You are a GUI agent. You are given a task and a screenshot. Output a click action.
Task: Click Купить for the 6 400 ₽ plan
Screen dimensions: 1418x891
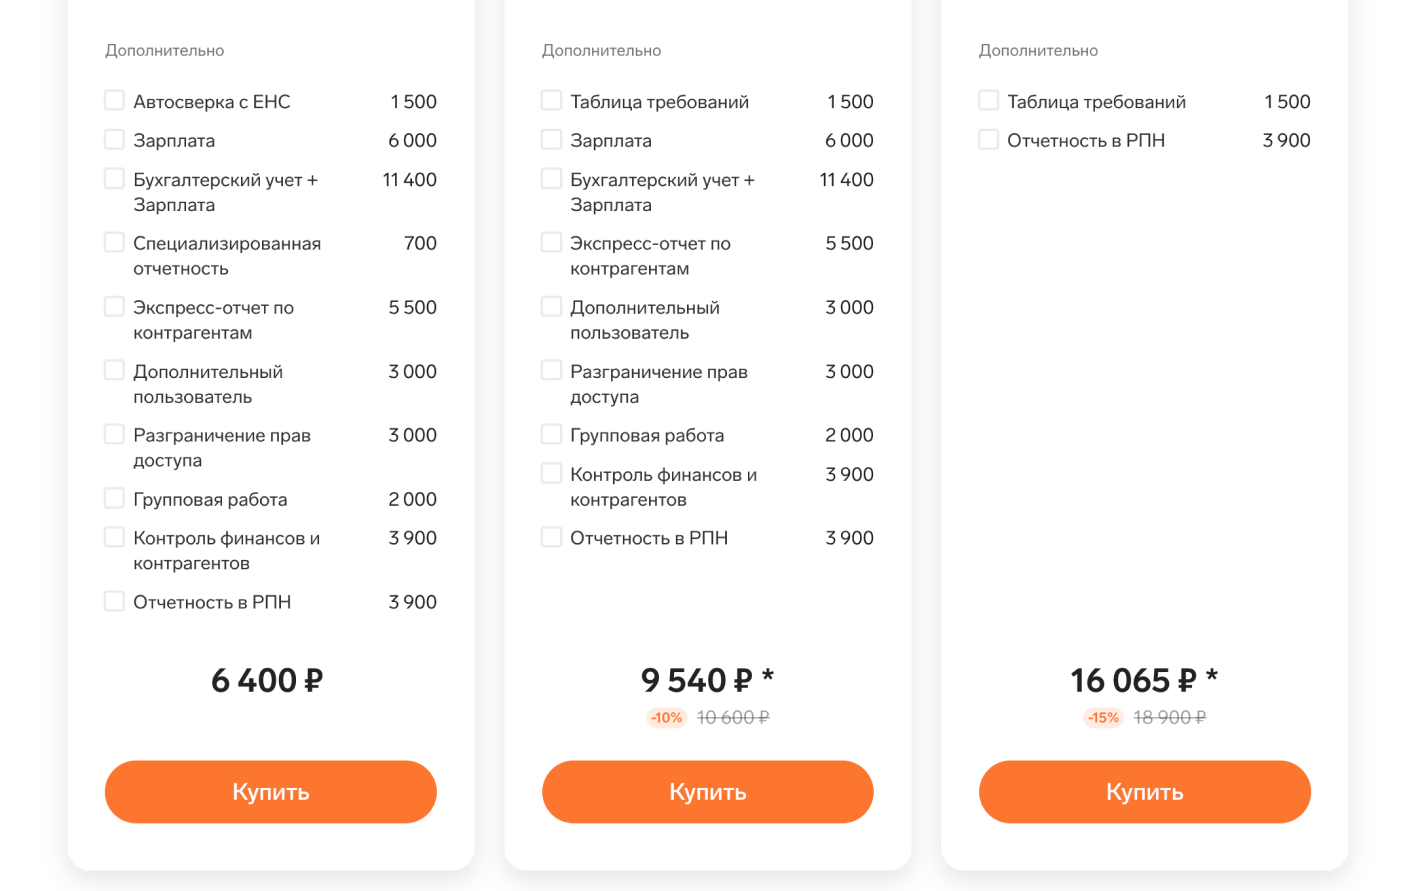click(270, 792)
